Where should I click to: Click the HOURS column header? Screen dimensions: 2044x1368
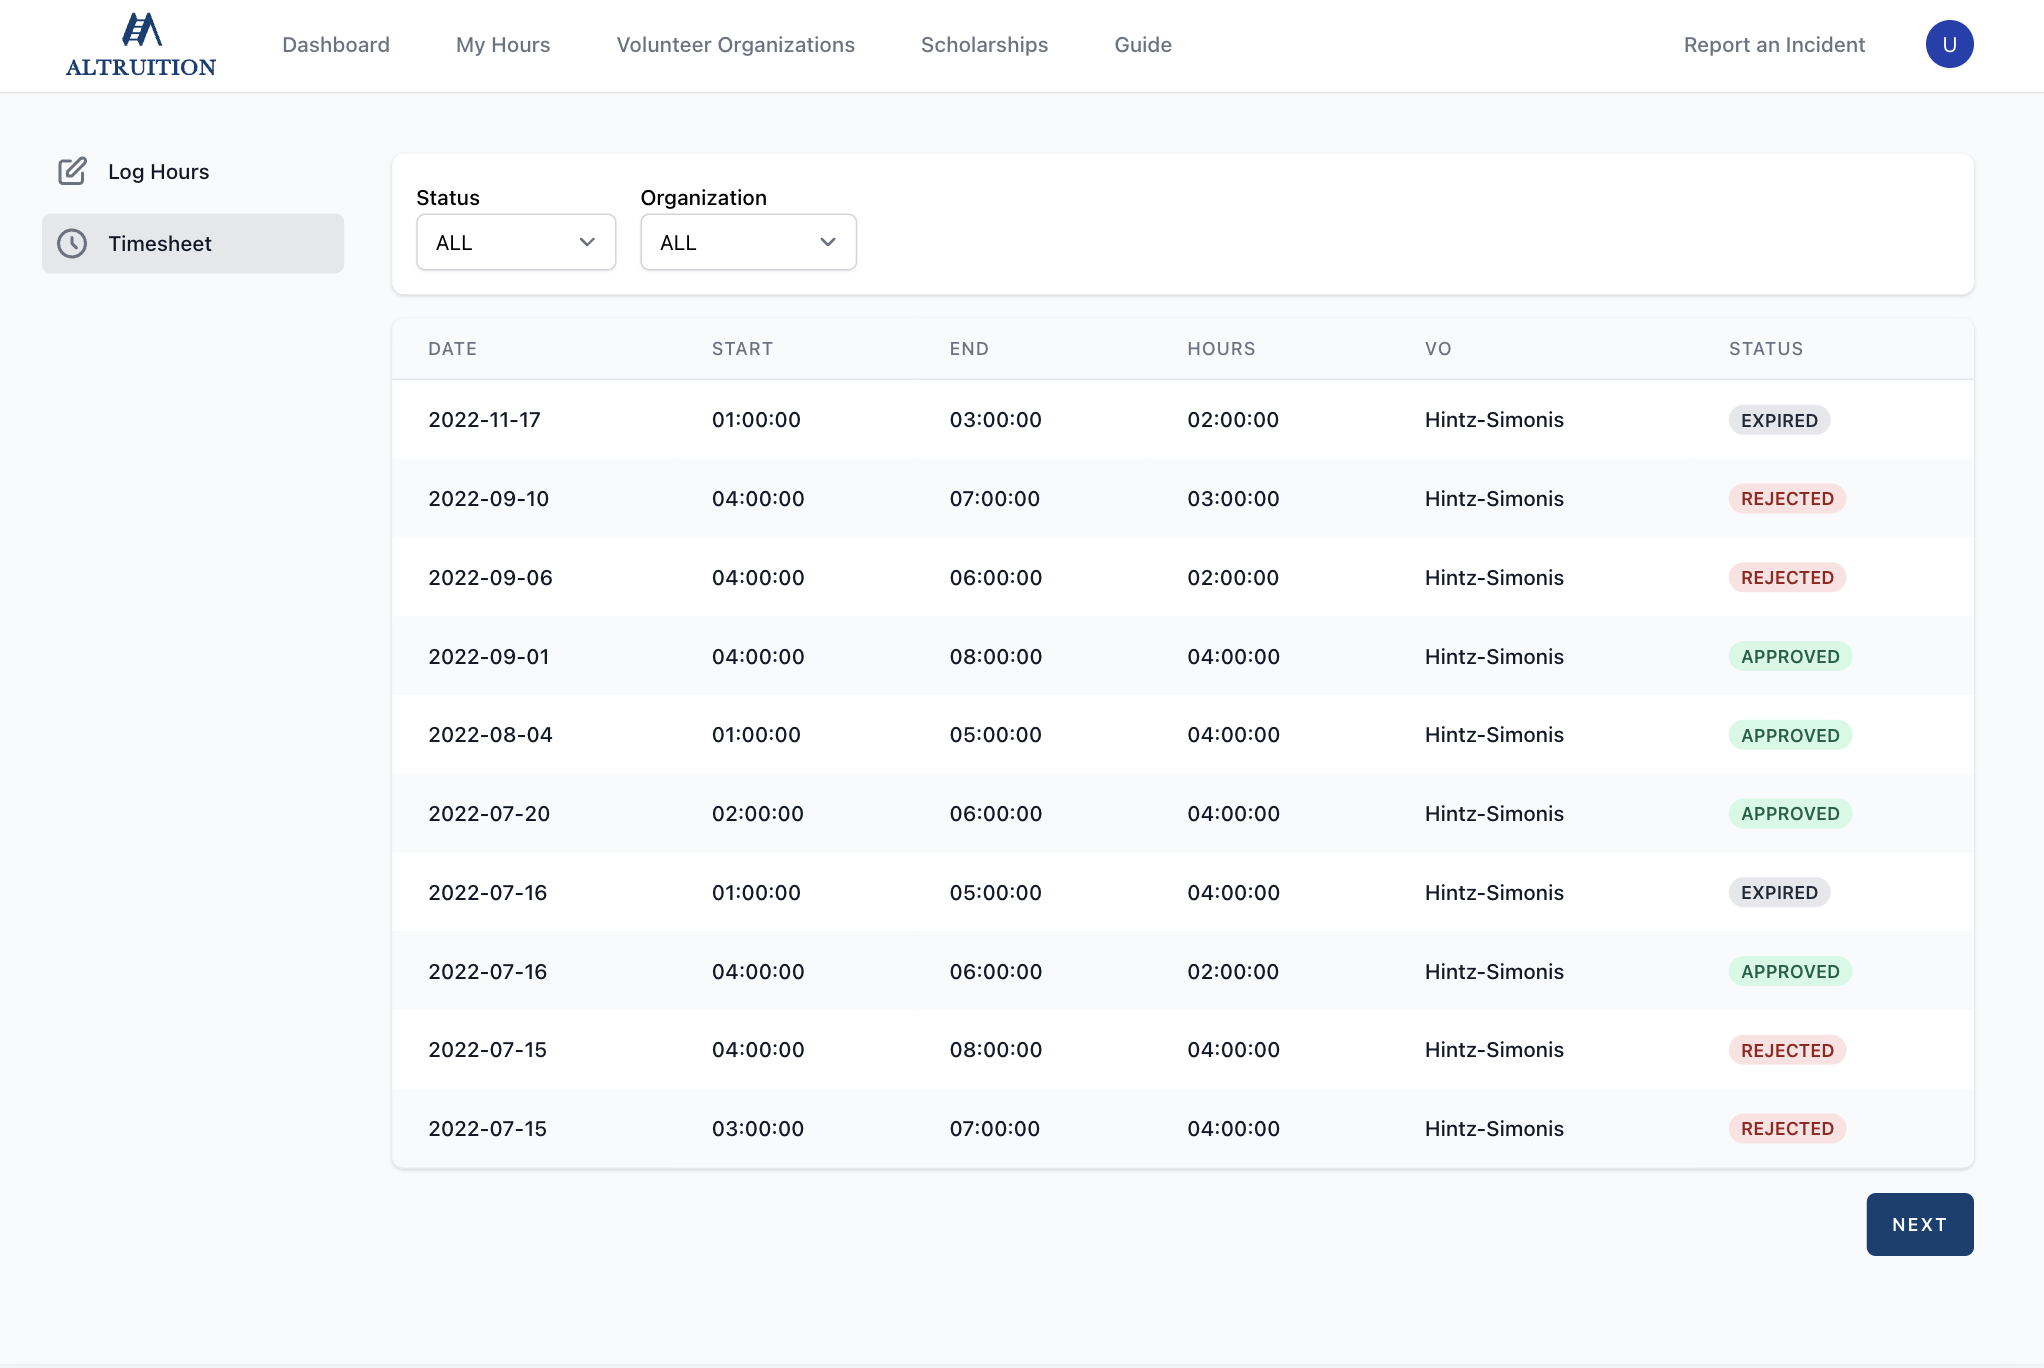[x=1221, y=349]
